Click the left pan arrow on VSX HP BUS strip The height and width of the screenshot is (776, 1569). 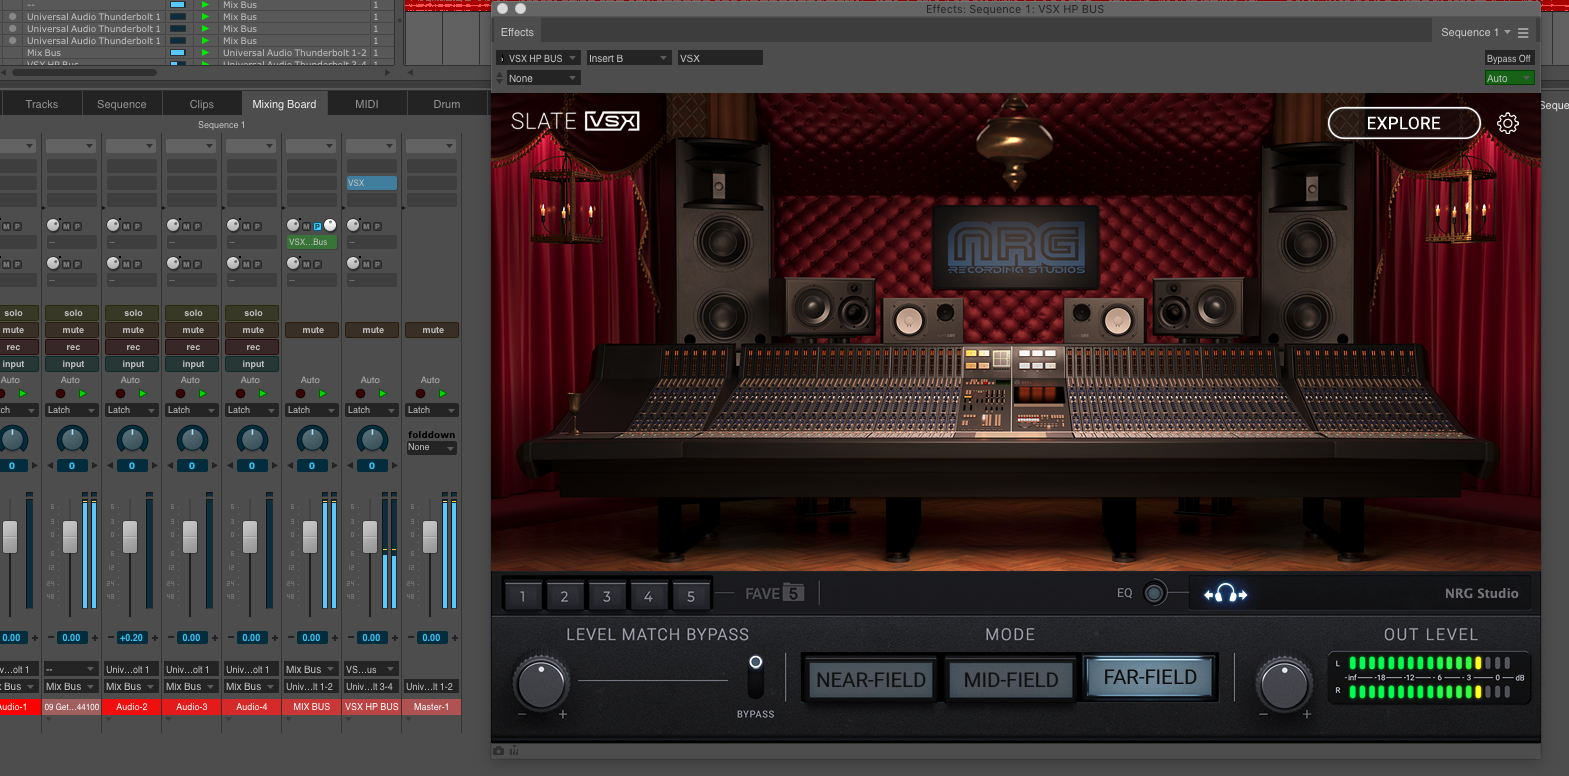[x=350, y=466]
